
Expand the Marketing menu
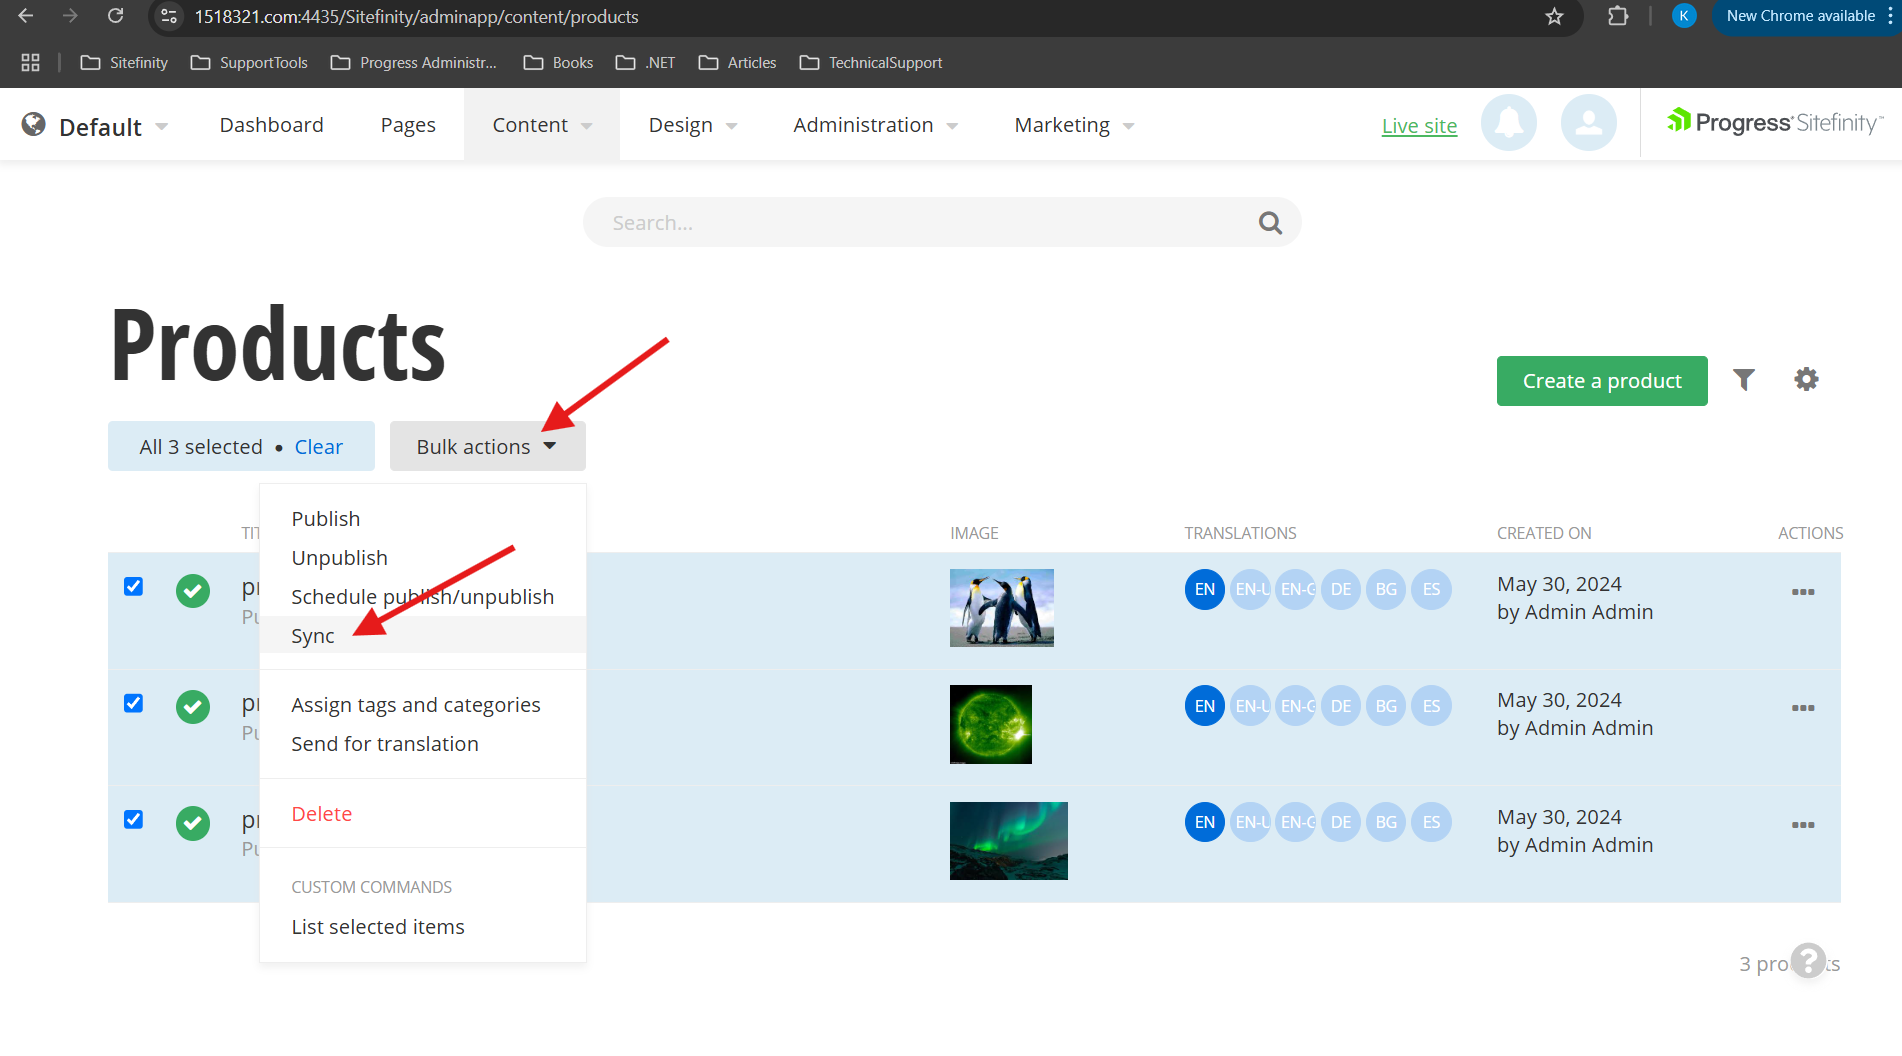1074,125
